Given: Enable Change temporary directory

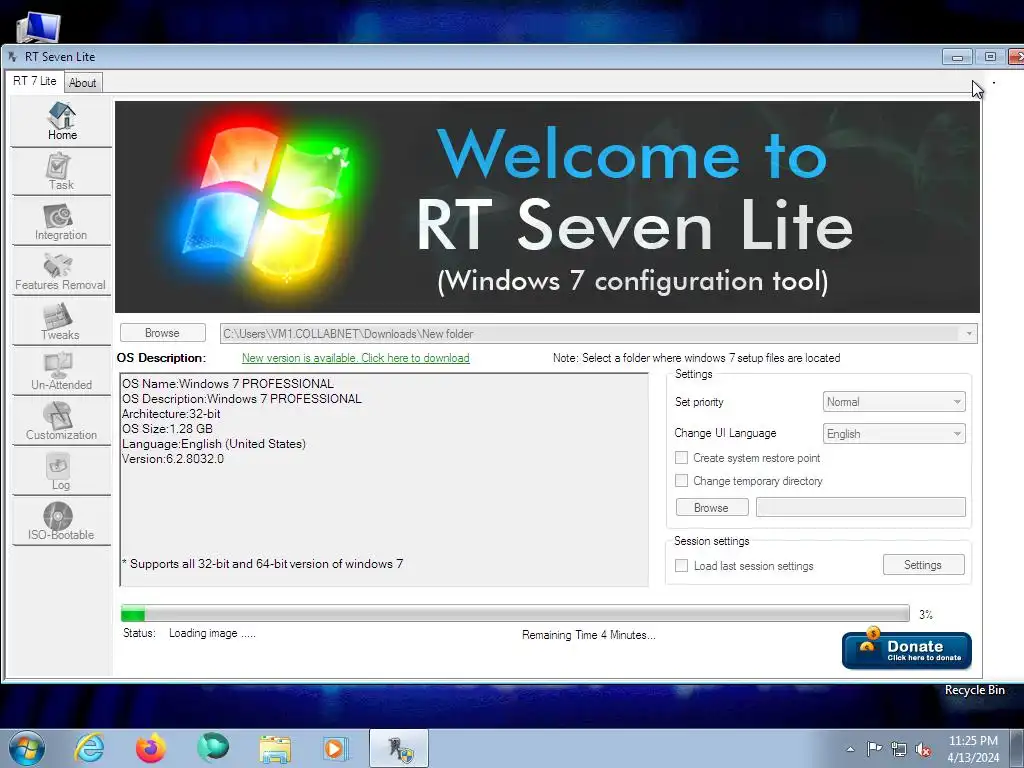Looking at the screenshot, I should [681, 481].
